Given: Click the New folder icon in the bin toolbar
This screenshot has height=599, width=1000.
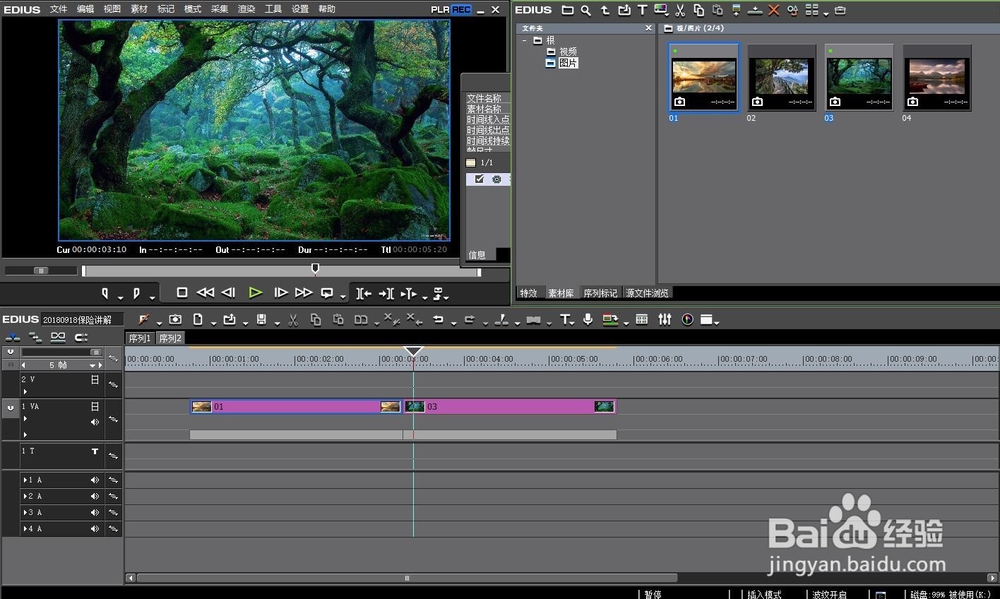Looking at the screenshot, I should 567,10.
